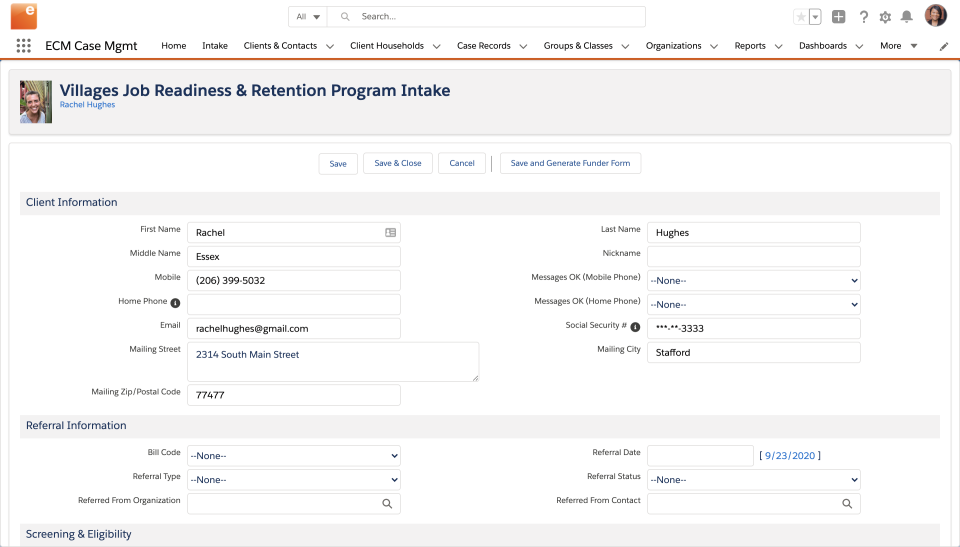Click the Nickname input field

[753, 256]
